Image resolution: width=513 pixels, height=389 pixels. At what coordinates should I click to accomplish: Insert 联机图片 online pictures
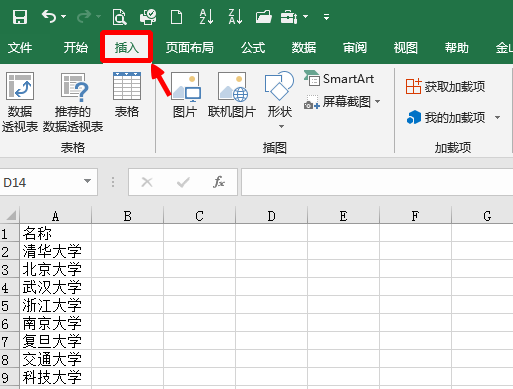point(232,95)
